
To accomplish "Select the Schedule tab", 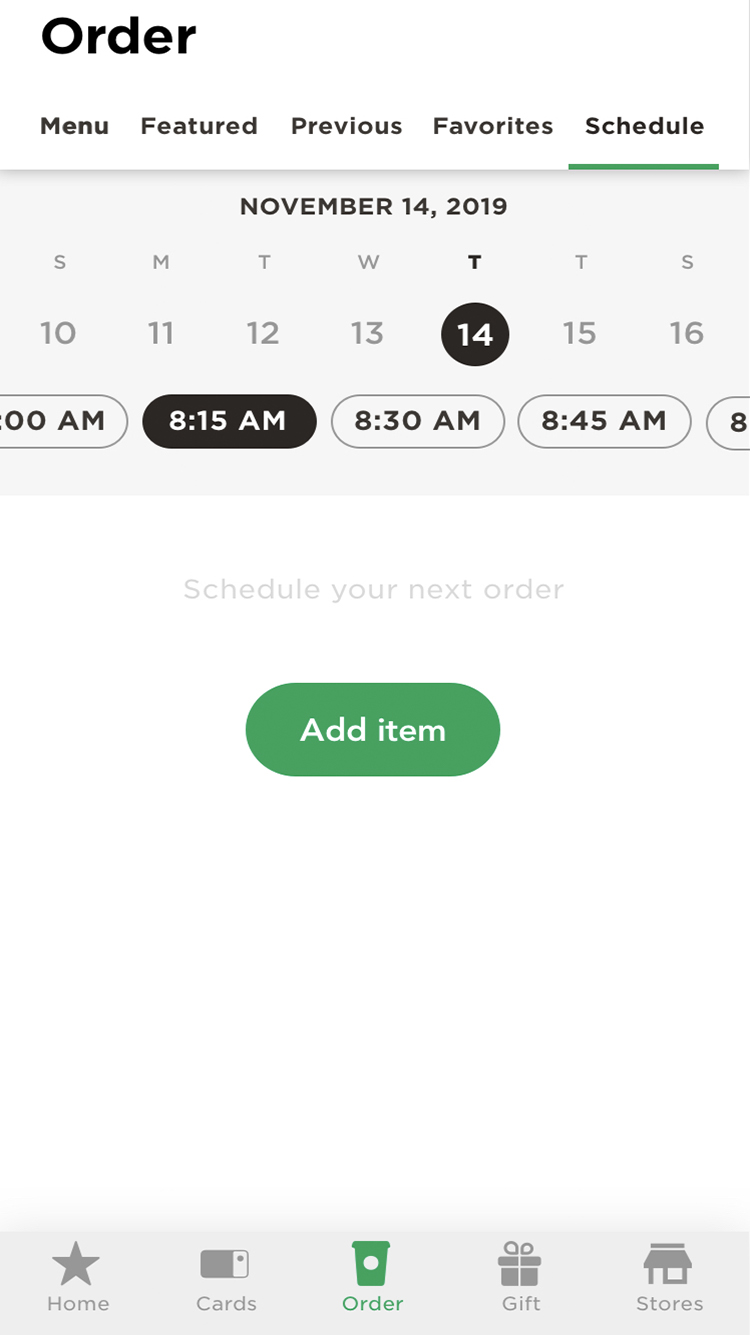I will [x=644, y=126].
